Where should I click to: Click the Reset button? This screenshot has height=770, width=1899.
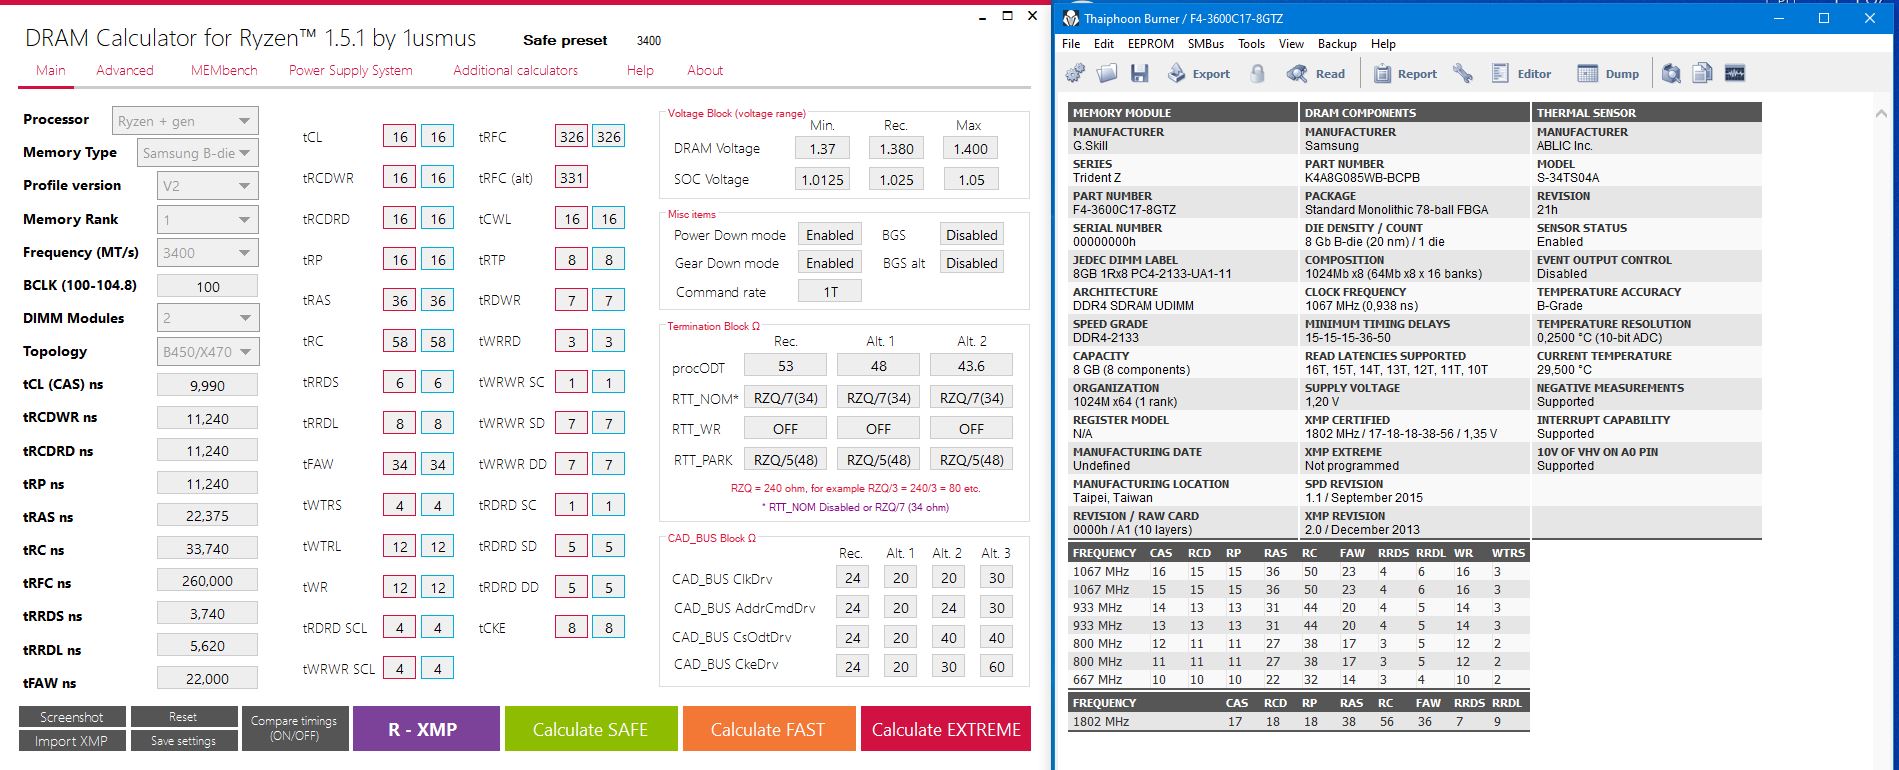click(183, 717)
